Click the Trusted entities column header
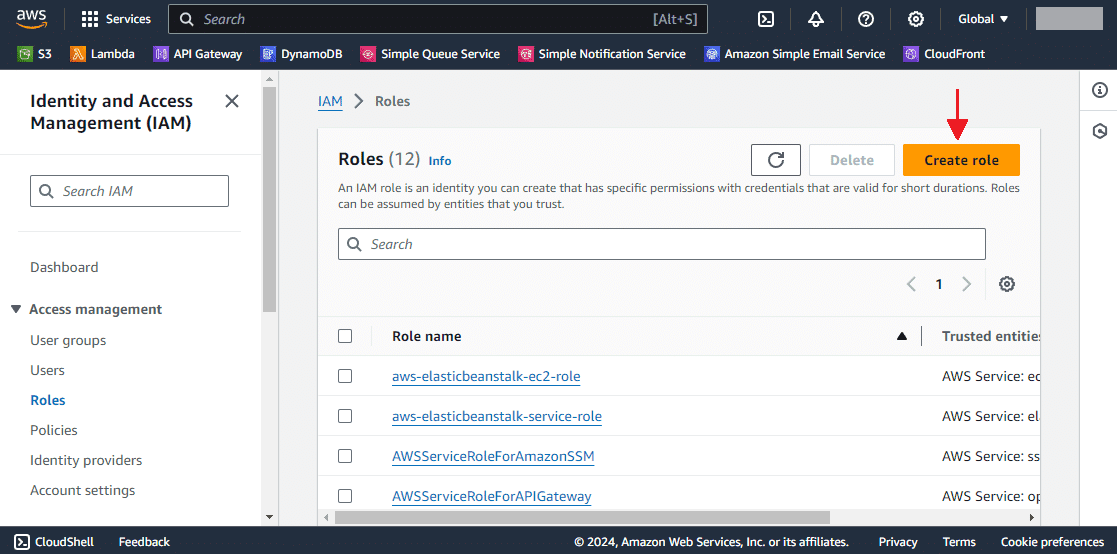This screenshot has height=554, width=1117. (989, 336)
